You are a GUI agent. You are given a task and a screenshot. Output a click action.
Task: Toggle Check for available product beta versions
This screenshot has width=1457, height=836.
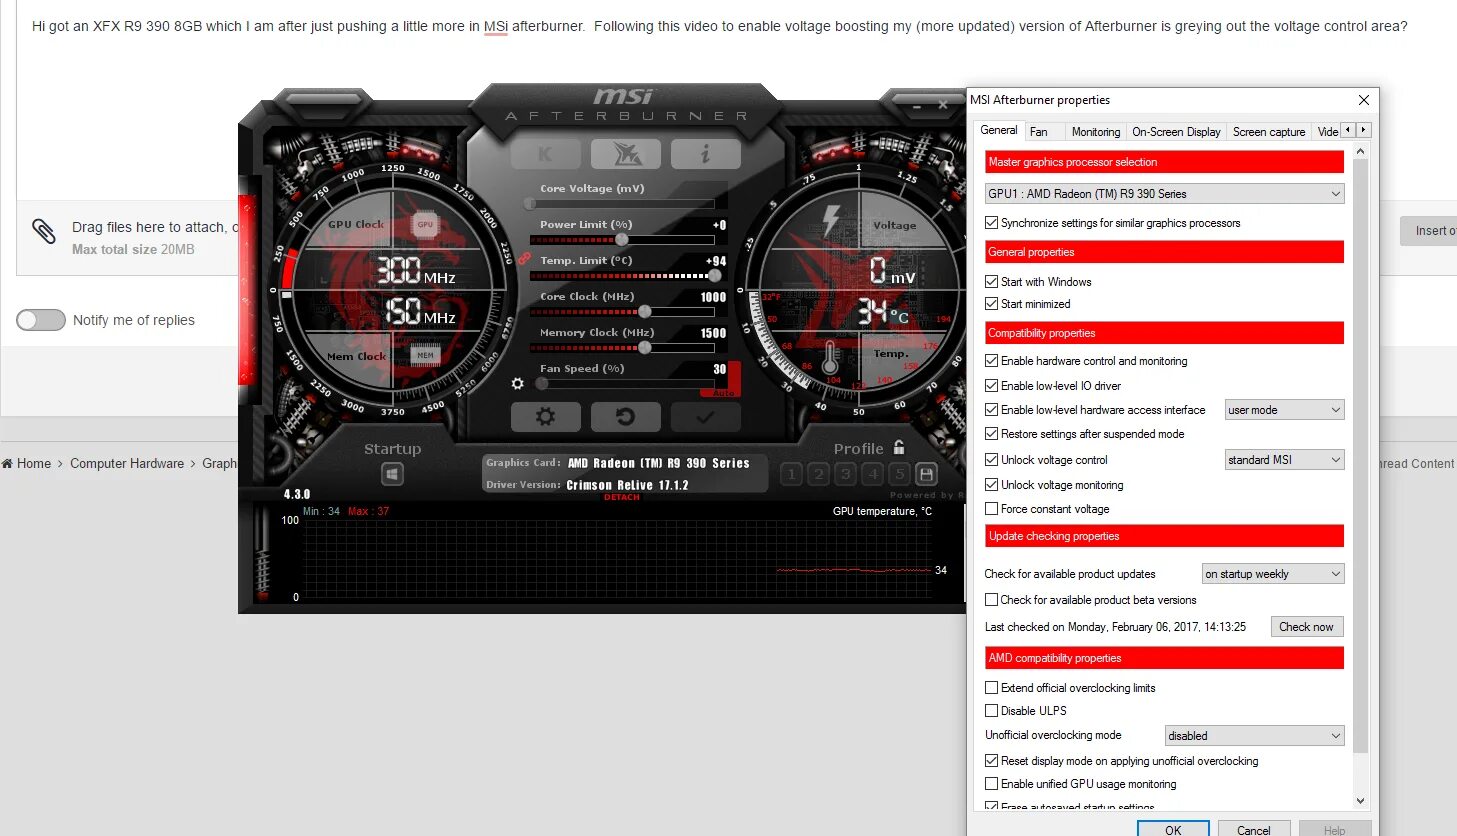point(991,600)
